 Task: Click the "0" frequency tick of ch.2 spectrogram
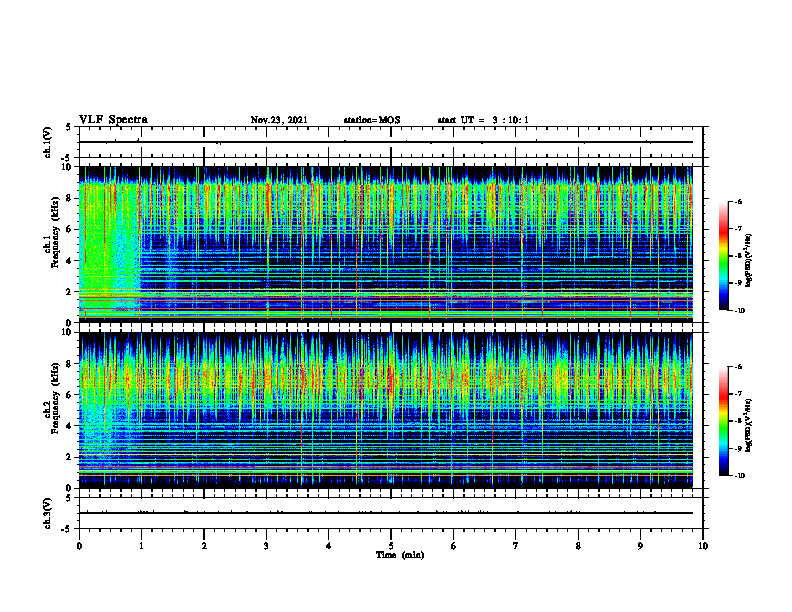[69, 488]
